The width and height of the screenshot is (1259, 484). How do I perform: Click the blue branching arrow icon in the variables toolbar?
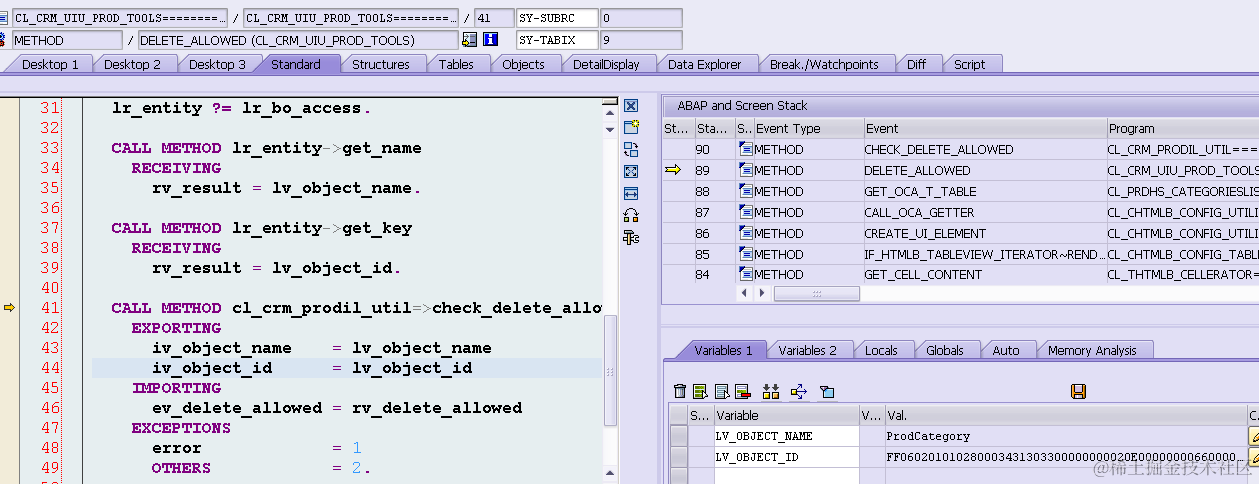pos(798,391)
